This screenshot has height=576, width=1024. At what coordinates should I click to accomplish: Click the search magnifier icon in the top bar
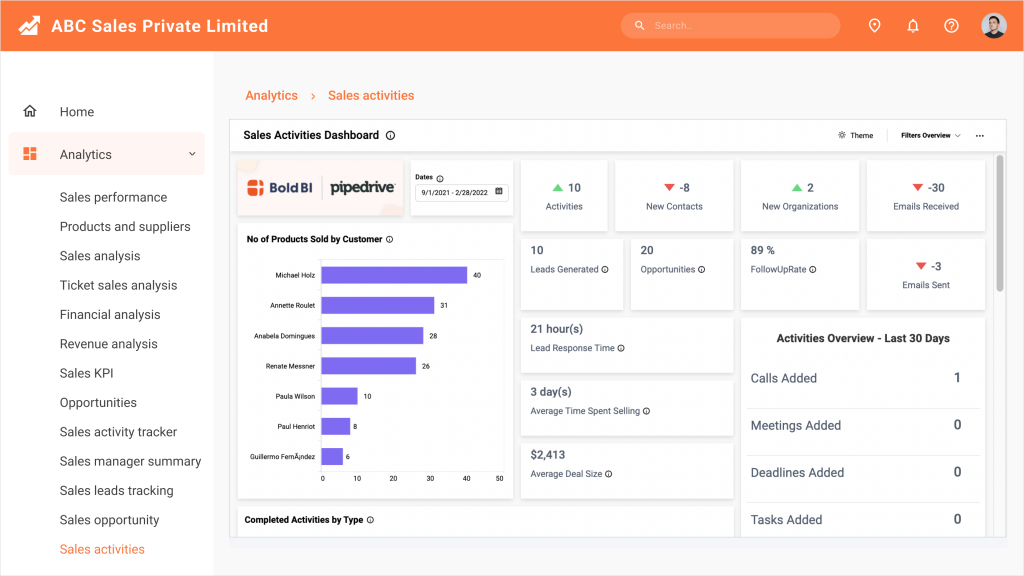pos(639,25)
